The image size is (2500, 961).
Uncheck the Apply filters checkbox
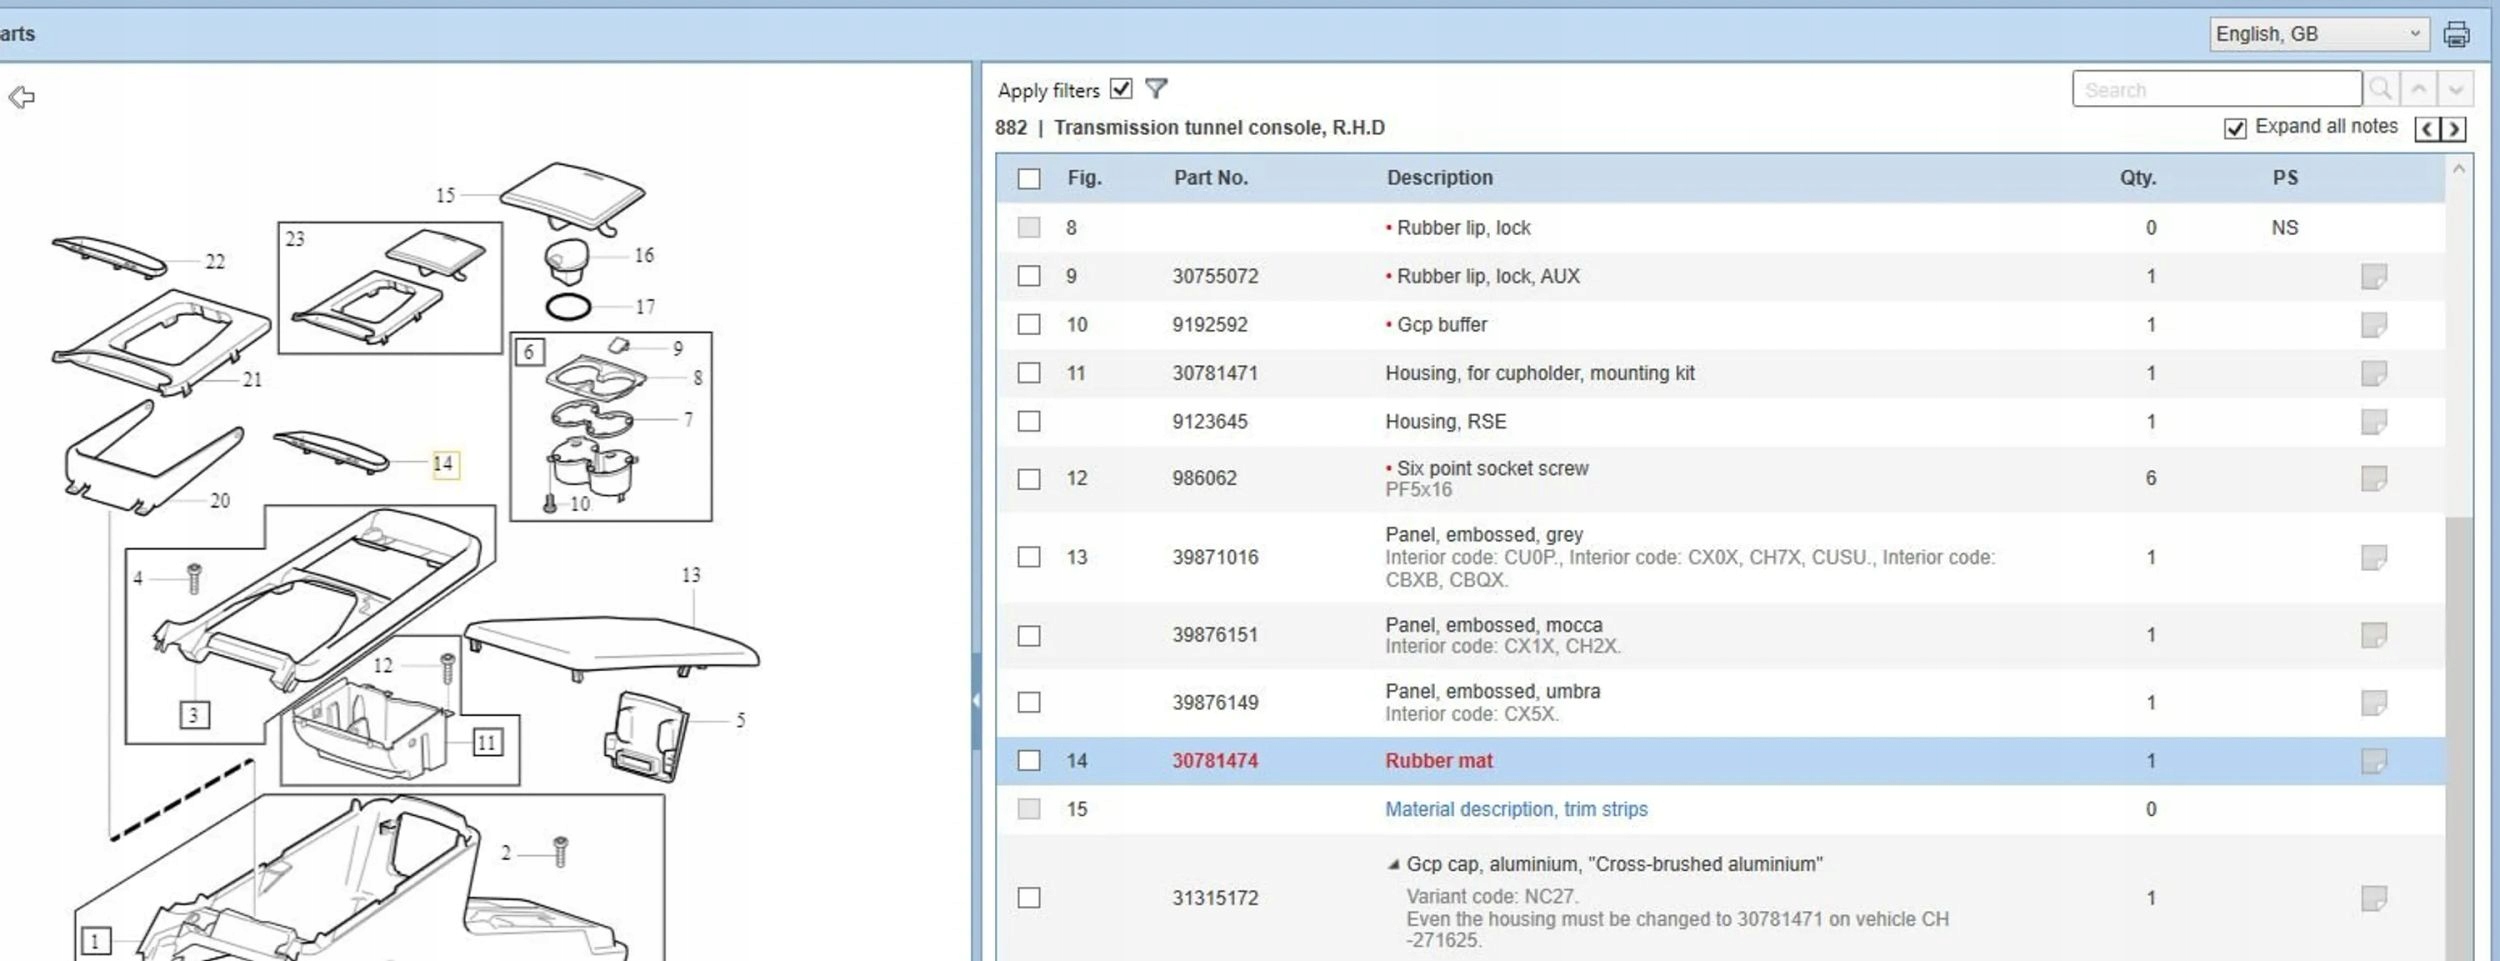(x=1121, y=89)
